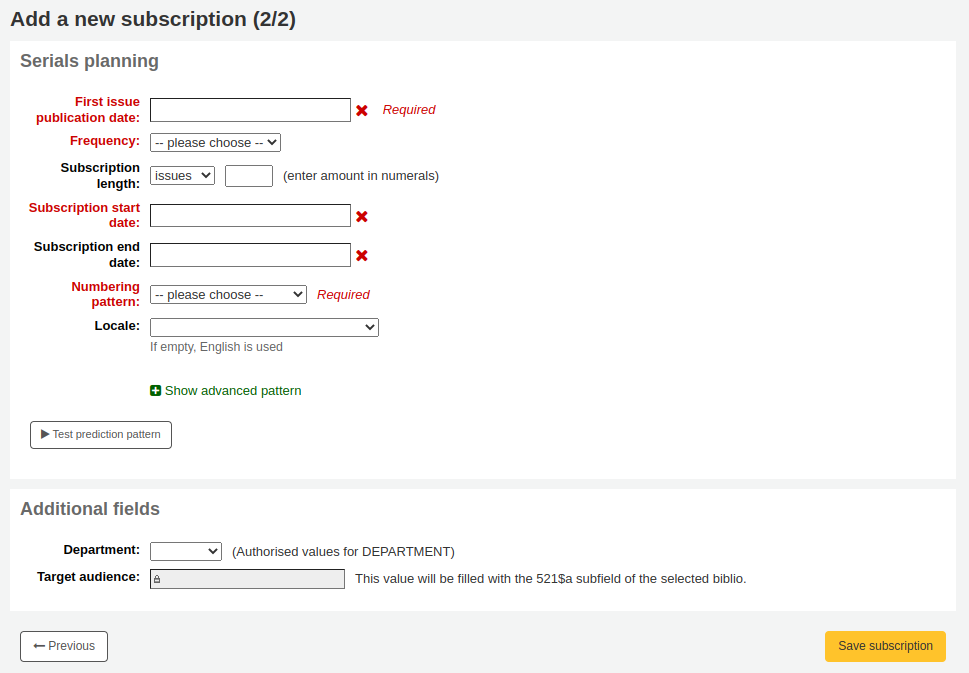Click the first issue publication date field
969x673 pixels.
point(250,110)
